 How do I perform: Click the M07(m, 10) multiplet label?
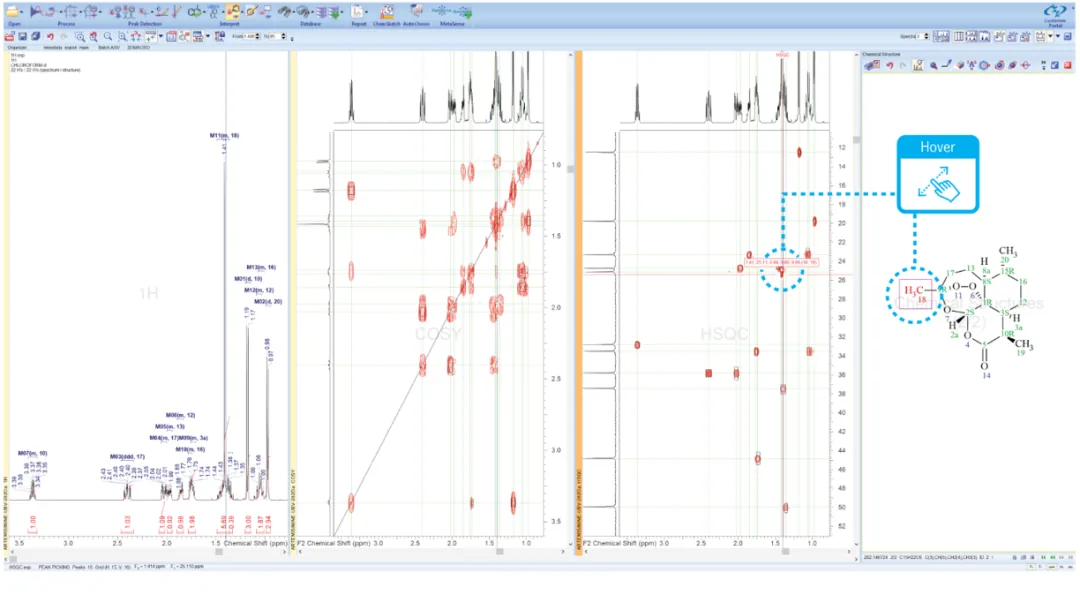pyautogui.click(x=32, y=453)
